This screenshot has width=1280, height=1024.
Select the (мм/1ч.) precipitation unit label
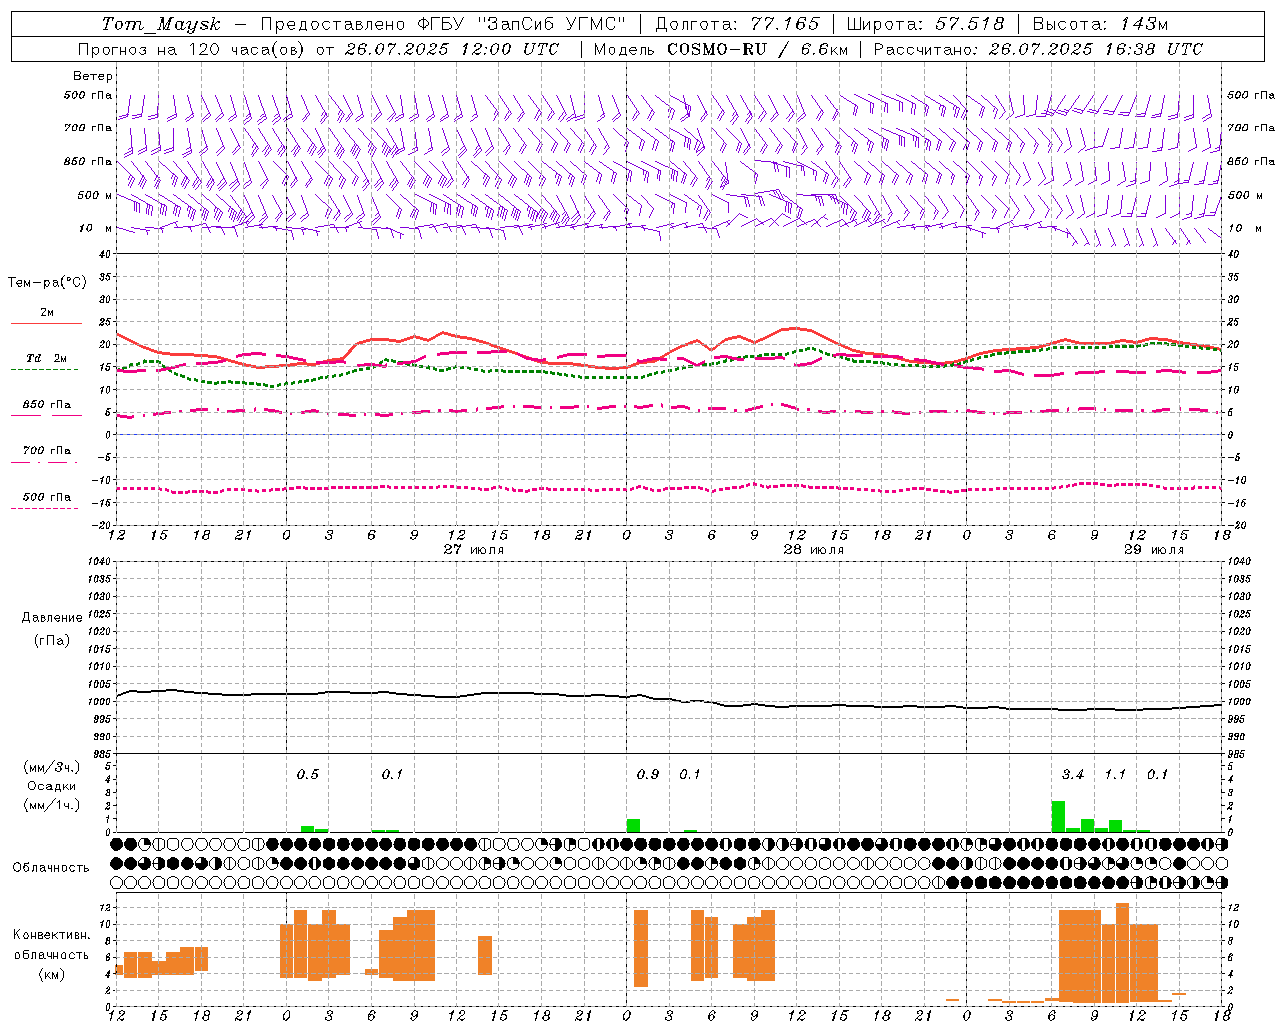(52, 805)
